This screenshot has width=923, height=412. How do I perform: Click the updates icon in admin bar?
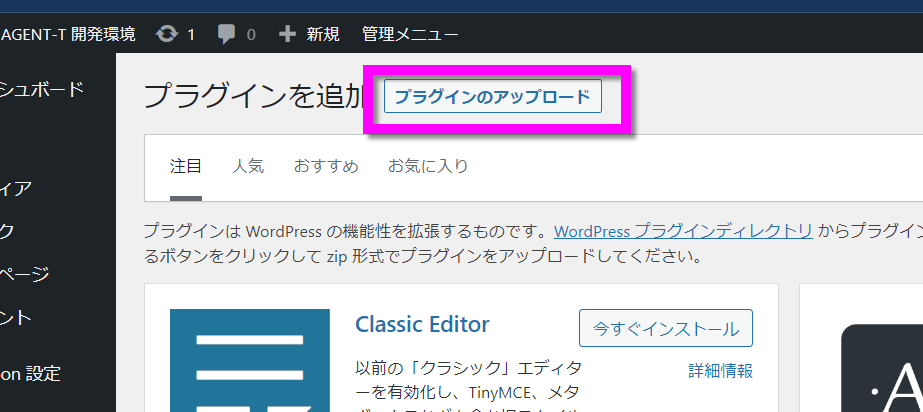tap(166, 34)
